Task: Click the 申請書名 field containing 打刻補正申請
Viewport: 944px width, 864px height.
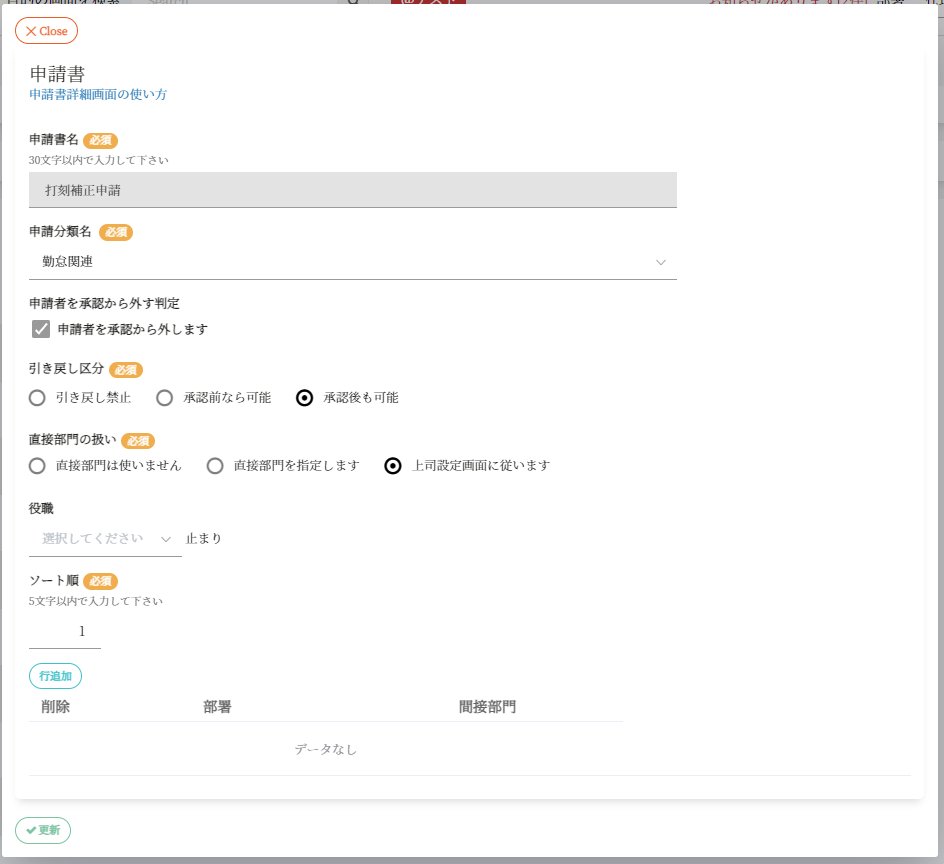Action: (x=352, y=190)
